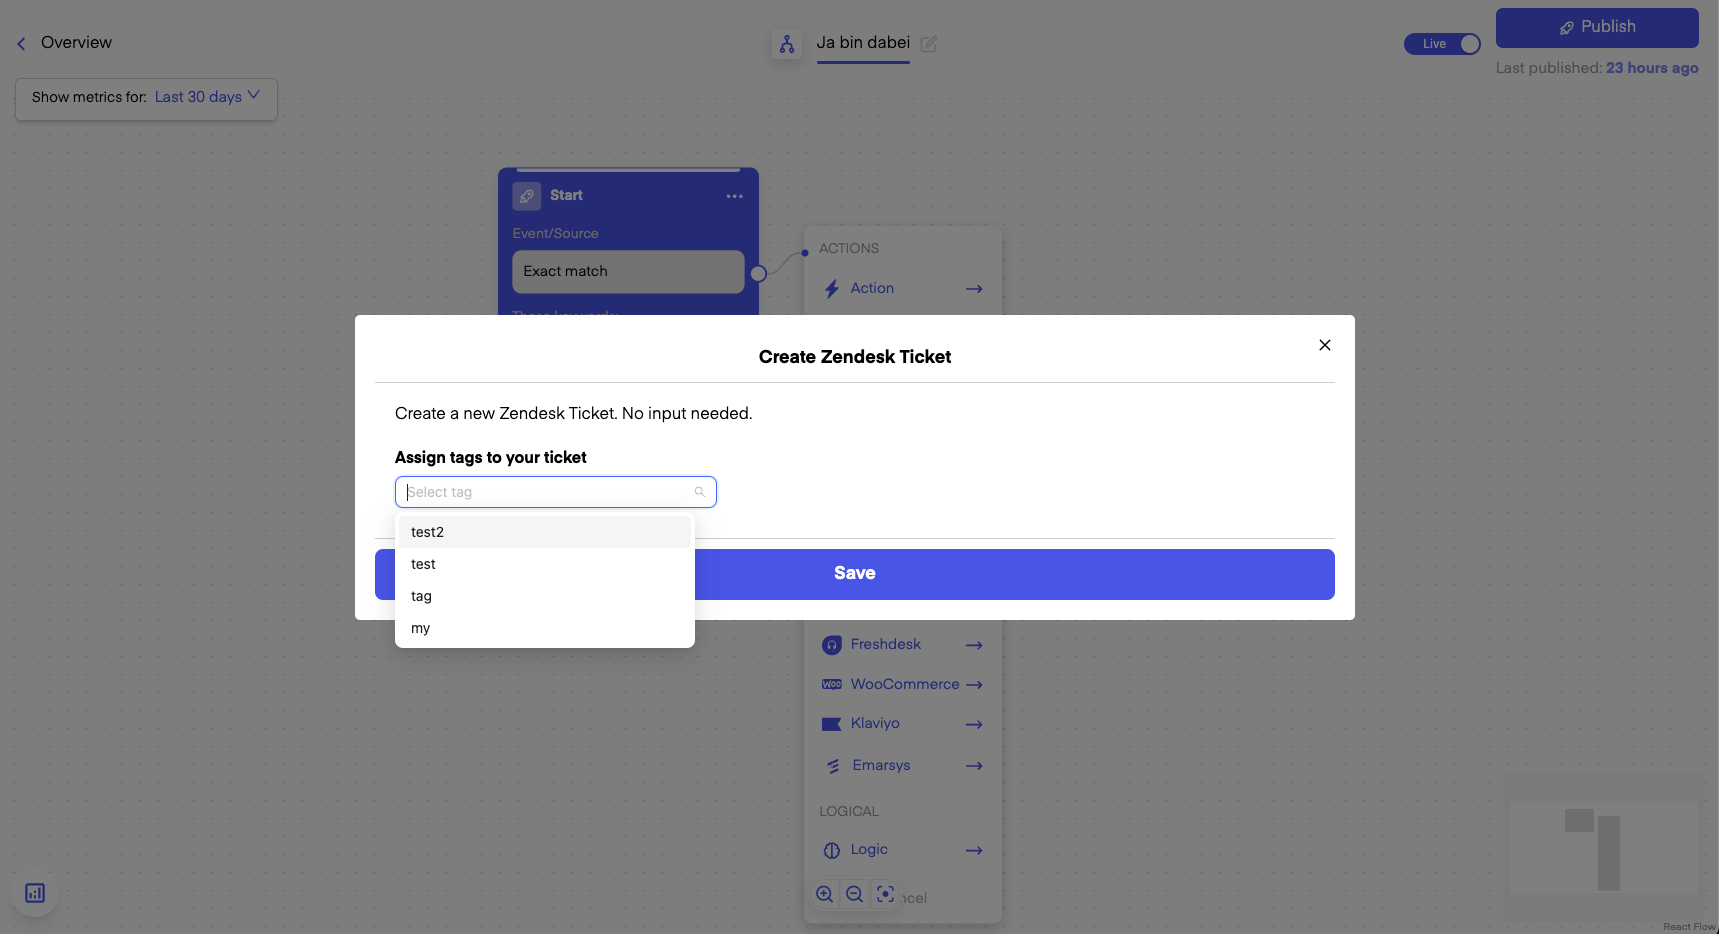The height and width of the screenshot is (934, 1719).
Task: Select the test2 tag option
Action: click(544, 532)
